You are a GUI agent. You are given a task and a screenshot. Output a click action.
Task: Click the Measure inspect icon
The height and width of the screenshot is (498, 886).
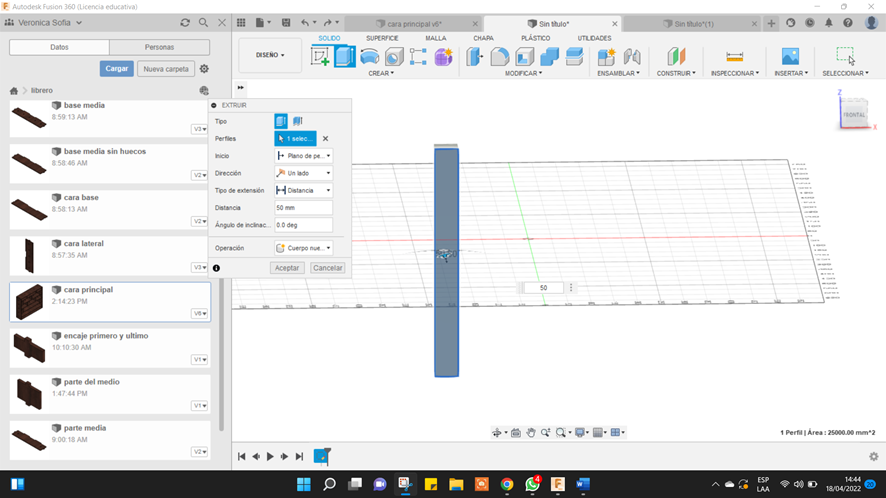pos(735,57)
